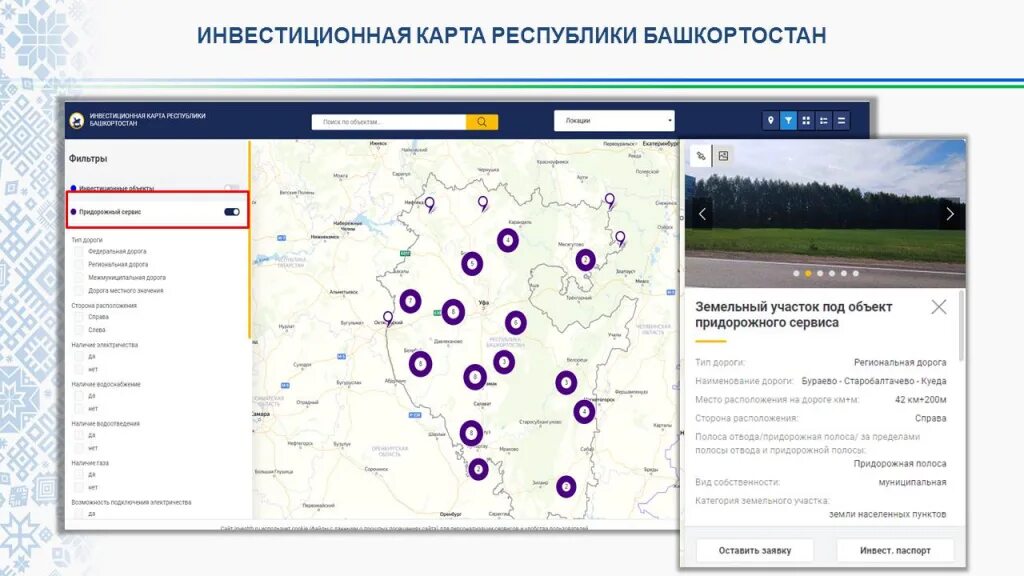
Task: Select the first photo carousel dot
Action: [796, 274]
